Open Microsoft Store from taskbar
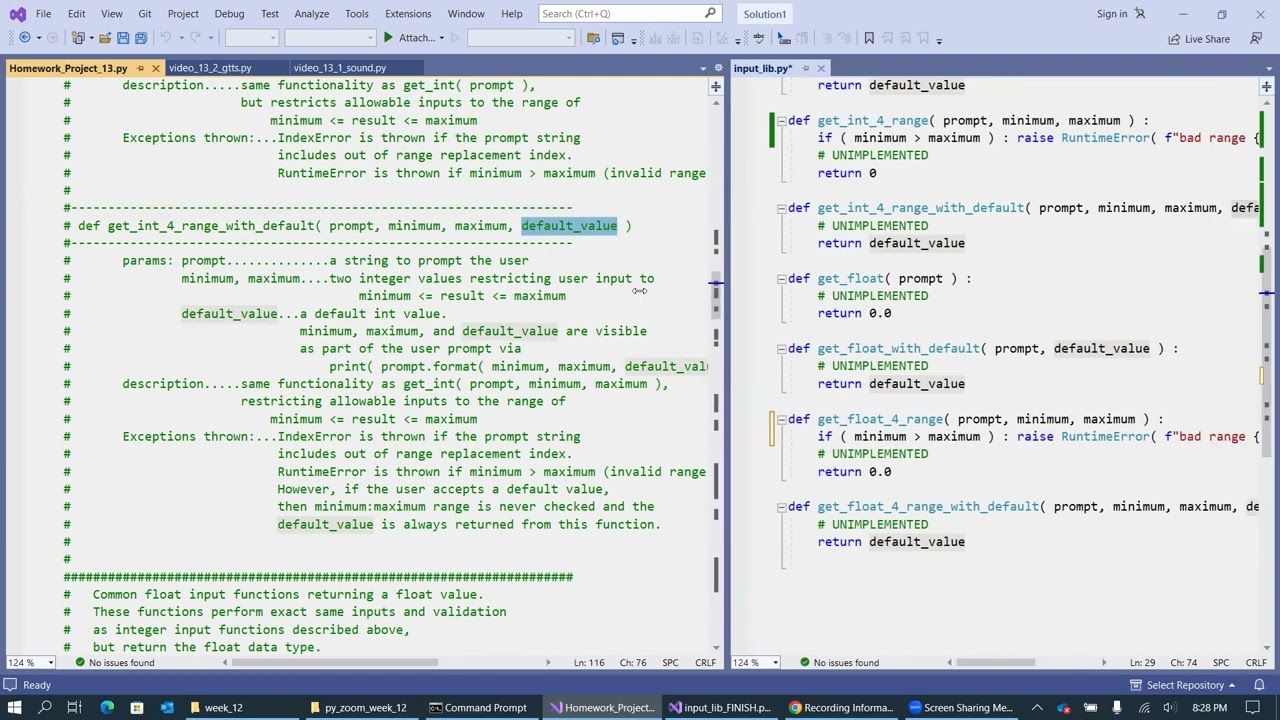The height and width of the screenshot is (720, 1280). pos(137,708)
